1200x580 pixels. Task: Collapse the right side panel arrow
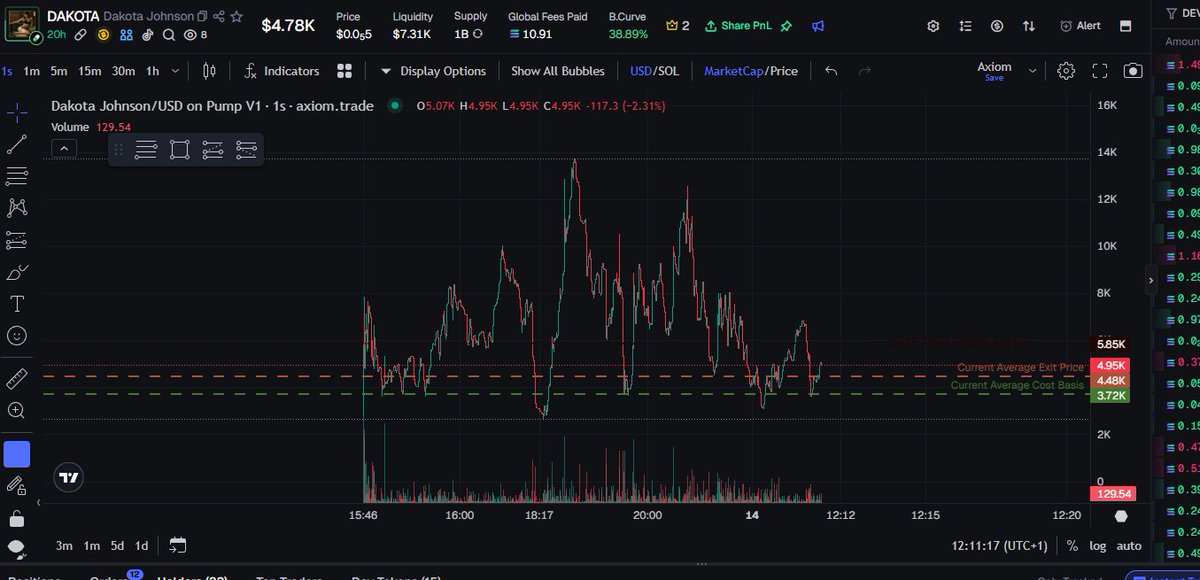pyautogui.click(x=1150, y=280)
